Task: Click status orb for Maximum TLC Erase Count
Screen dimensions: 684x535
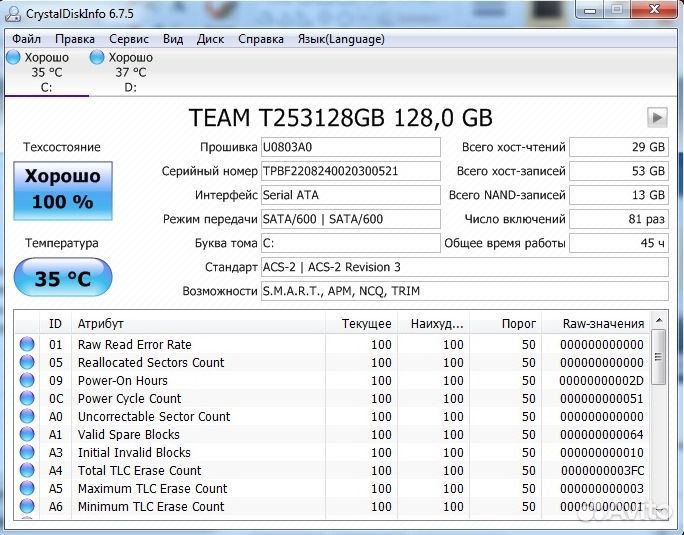Action: coord(27,488)
